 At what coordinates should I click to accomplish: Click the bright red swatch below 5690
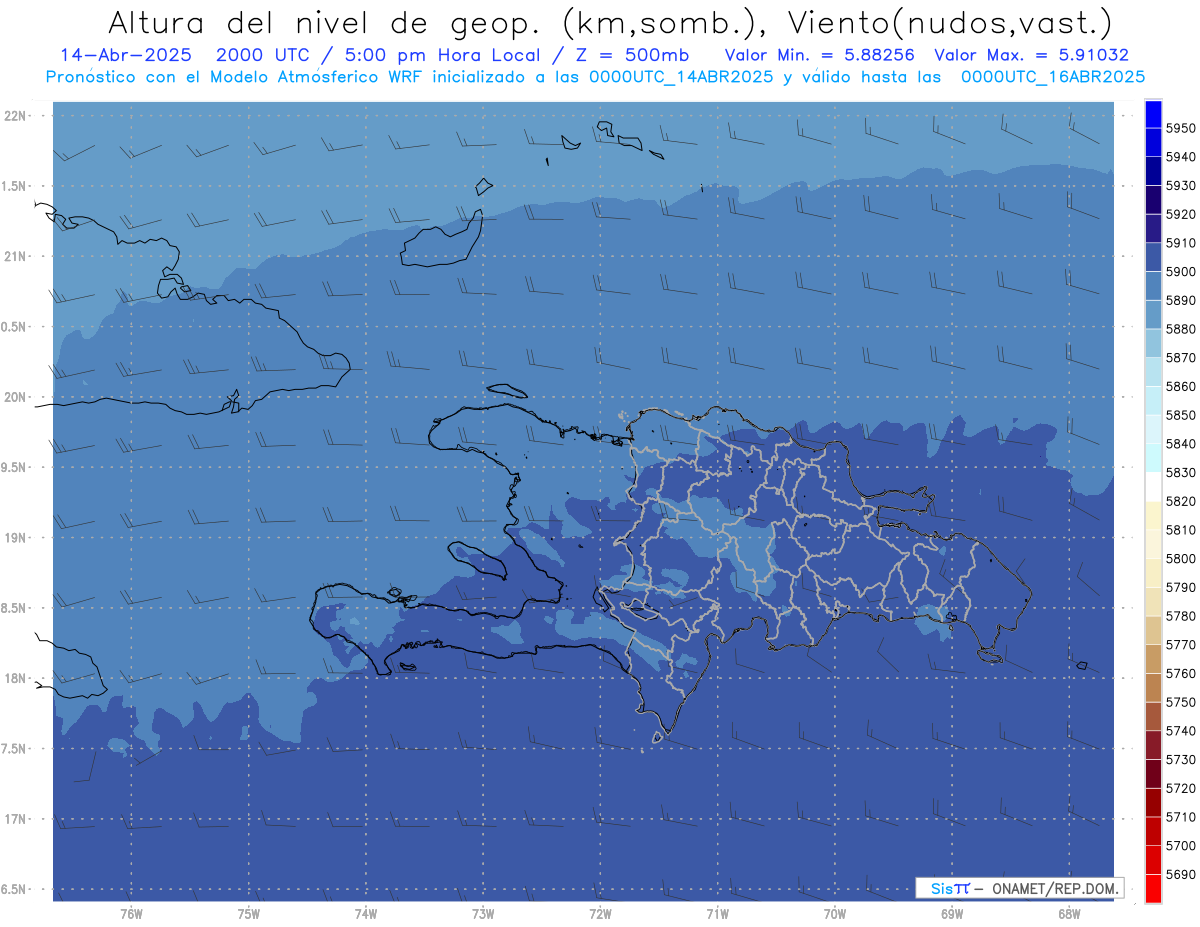(1153, 889)
